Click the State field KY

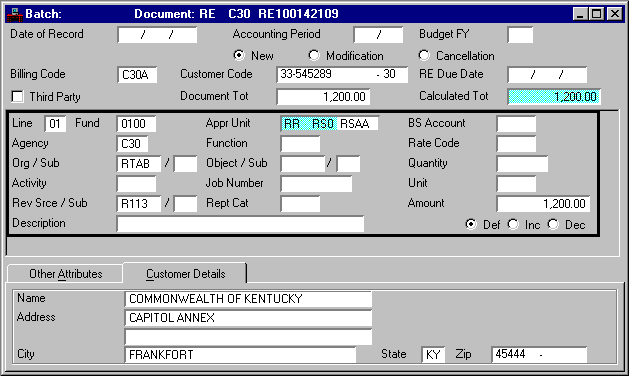pos(433,355)
